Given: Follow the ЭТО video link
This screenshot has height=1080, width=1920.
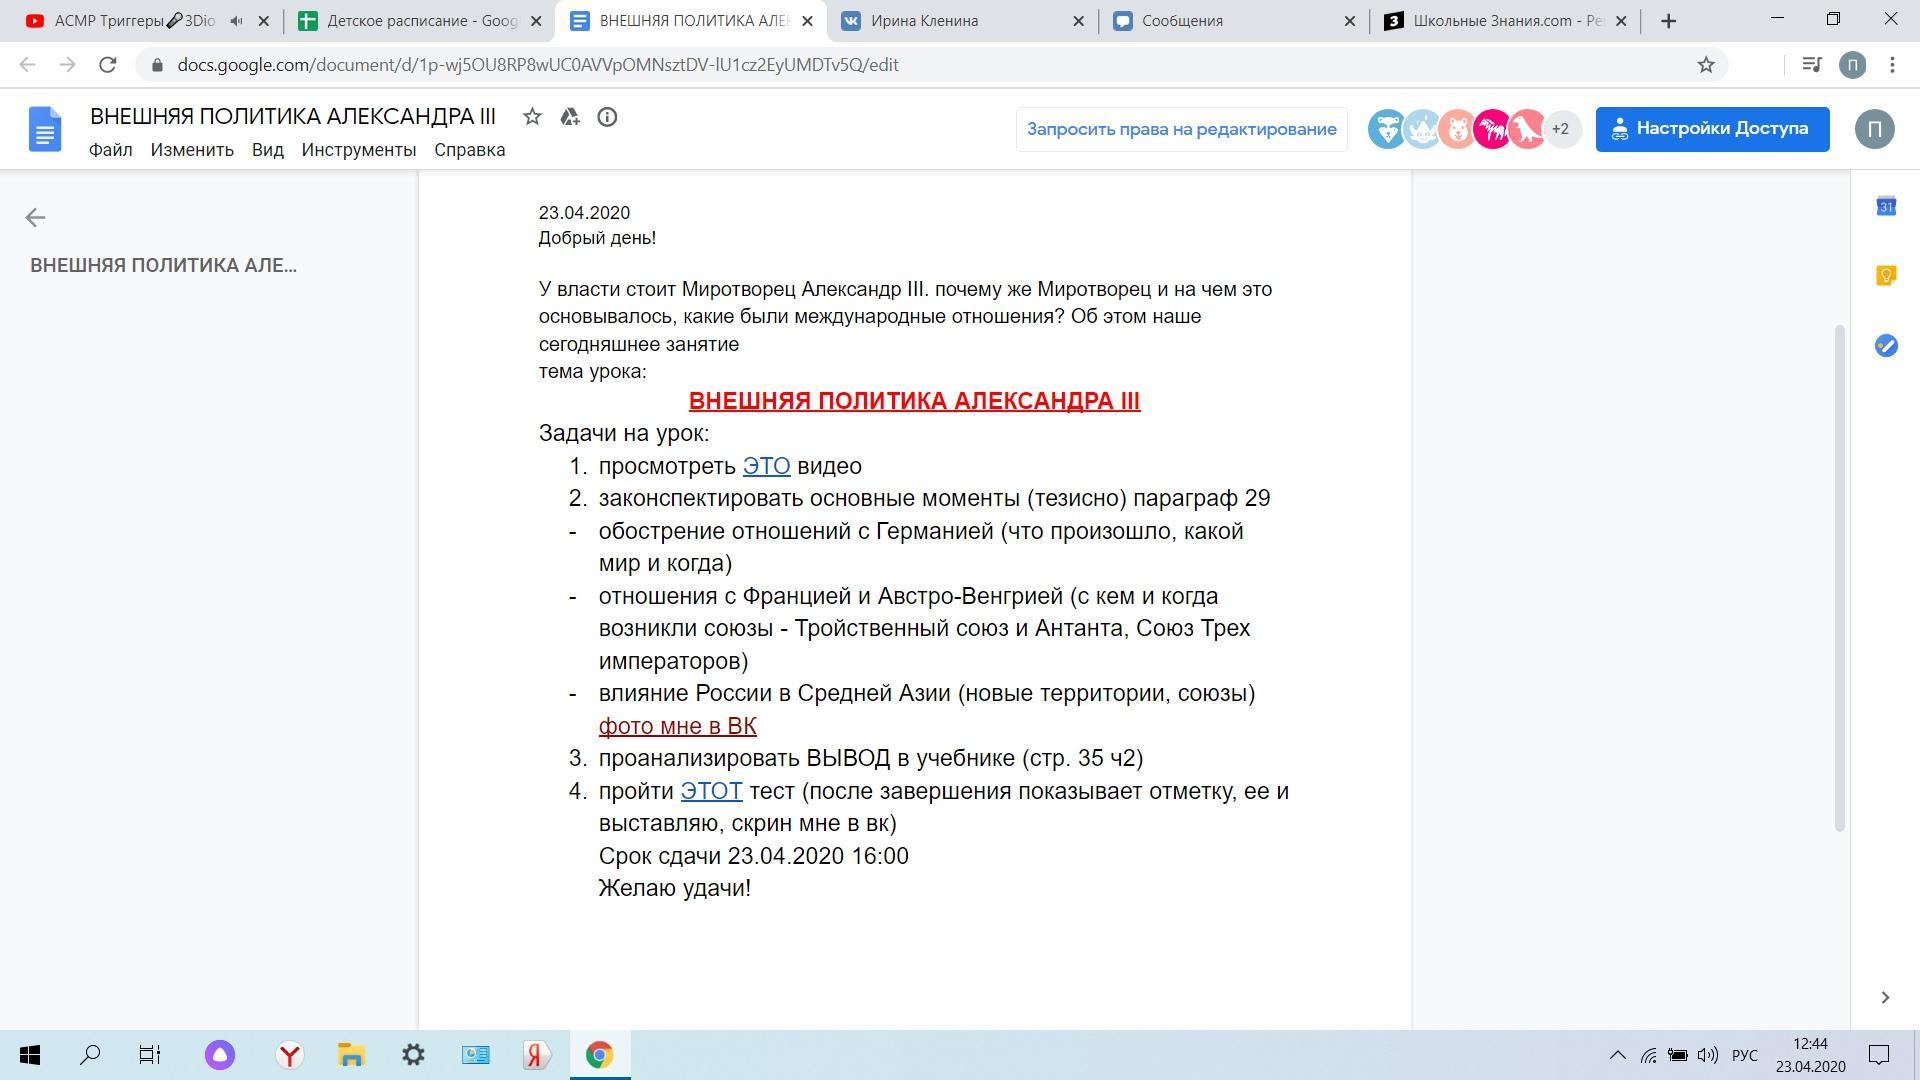Looking at the screenshot, I should coord(766,466).
